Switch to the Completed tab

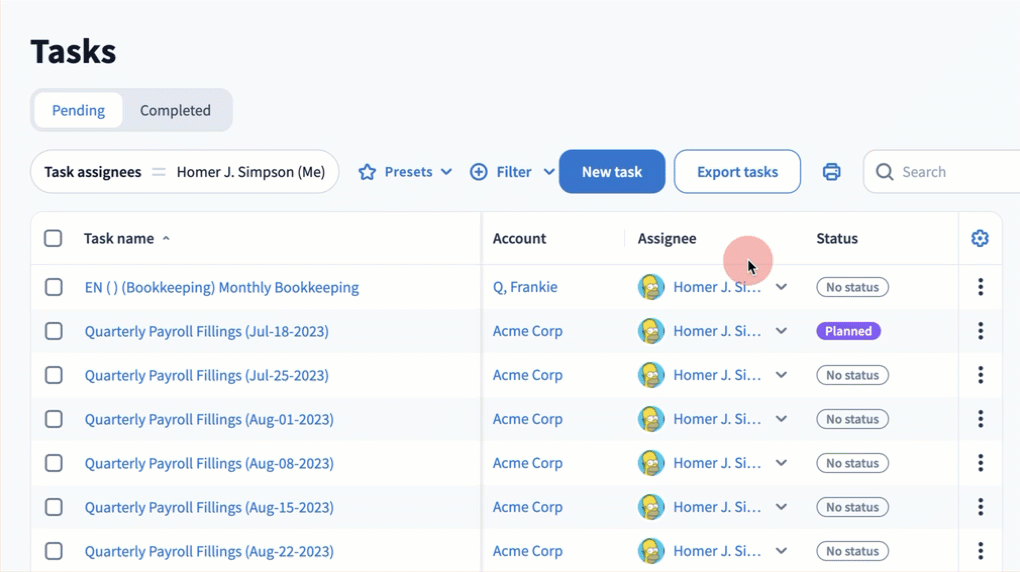point(175,110)
